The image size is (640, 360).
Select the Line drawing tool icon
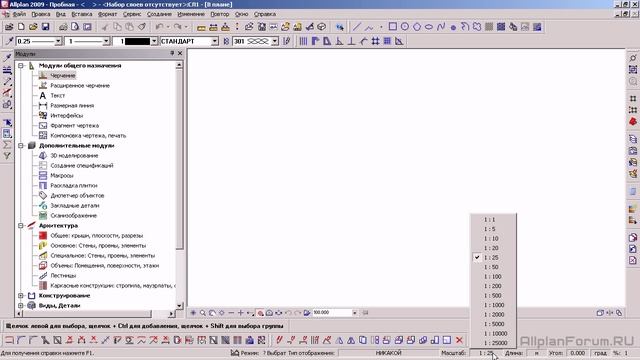pyautogui.click(x=357, y=27)
